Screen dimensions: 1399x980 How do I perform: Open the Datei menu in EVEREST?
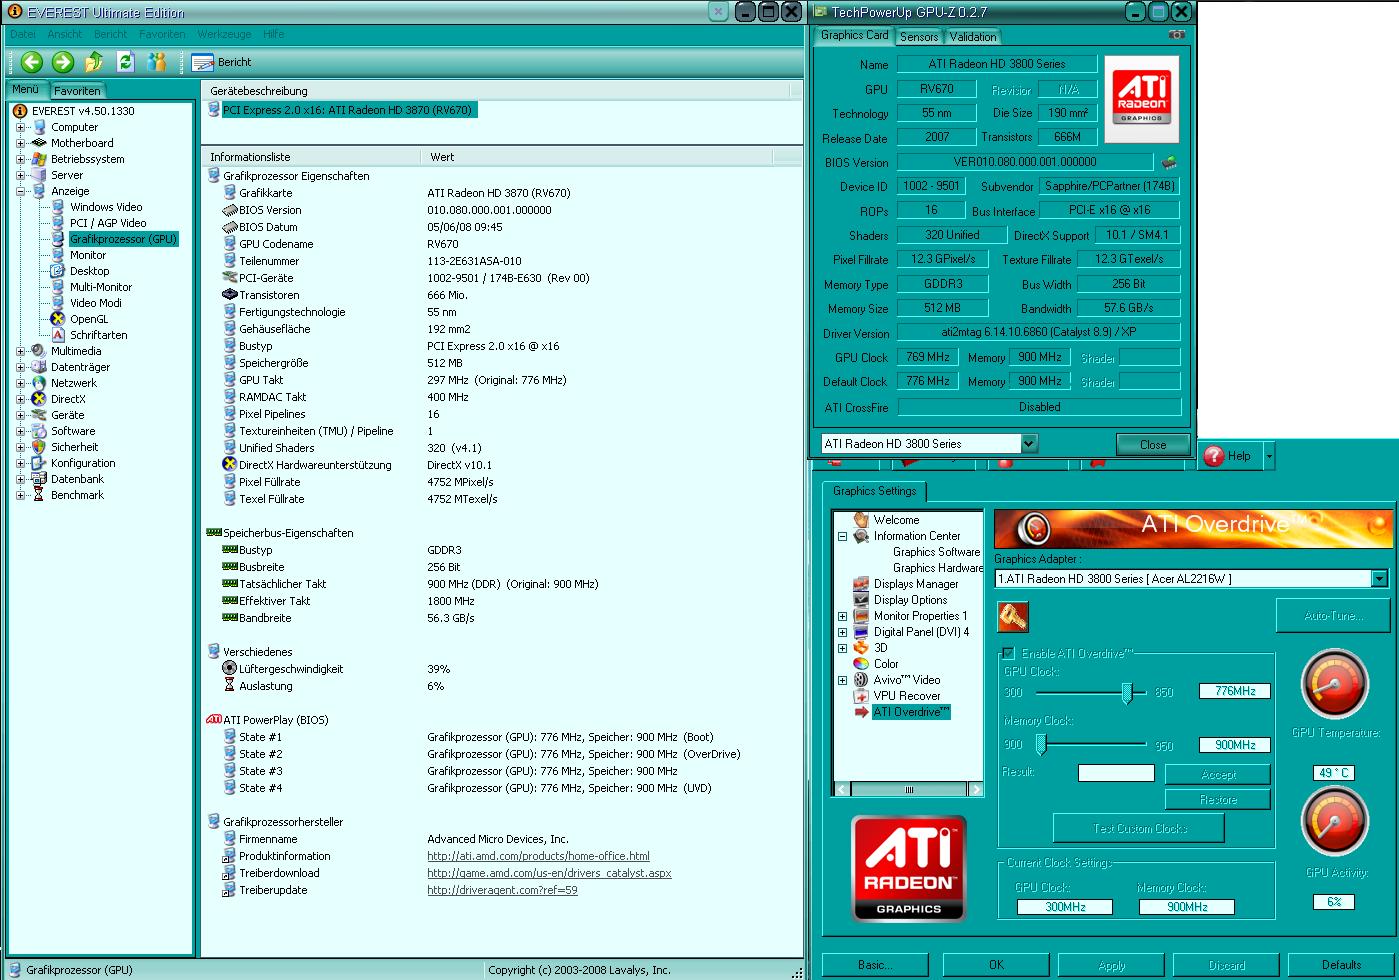coord(22,34)
